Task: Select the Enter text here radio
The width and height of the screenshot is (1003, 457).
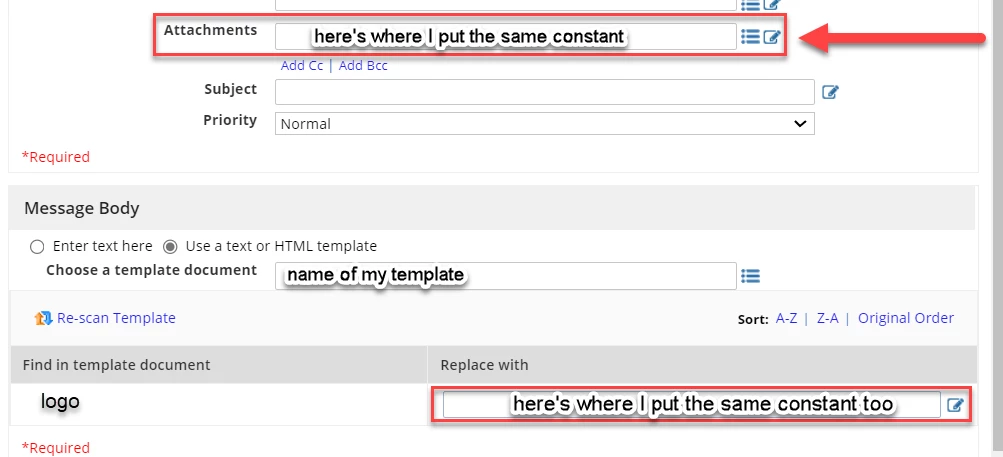Action: tap(37, 246)
